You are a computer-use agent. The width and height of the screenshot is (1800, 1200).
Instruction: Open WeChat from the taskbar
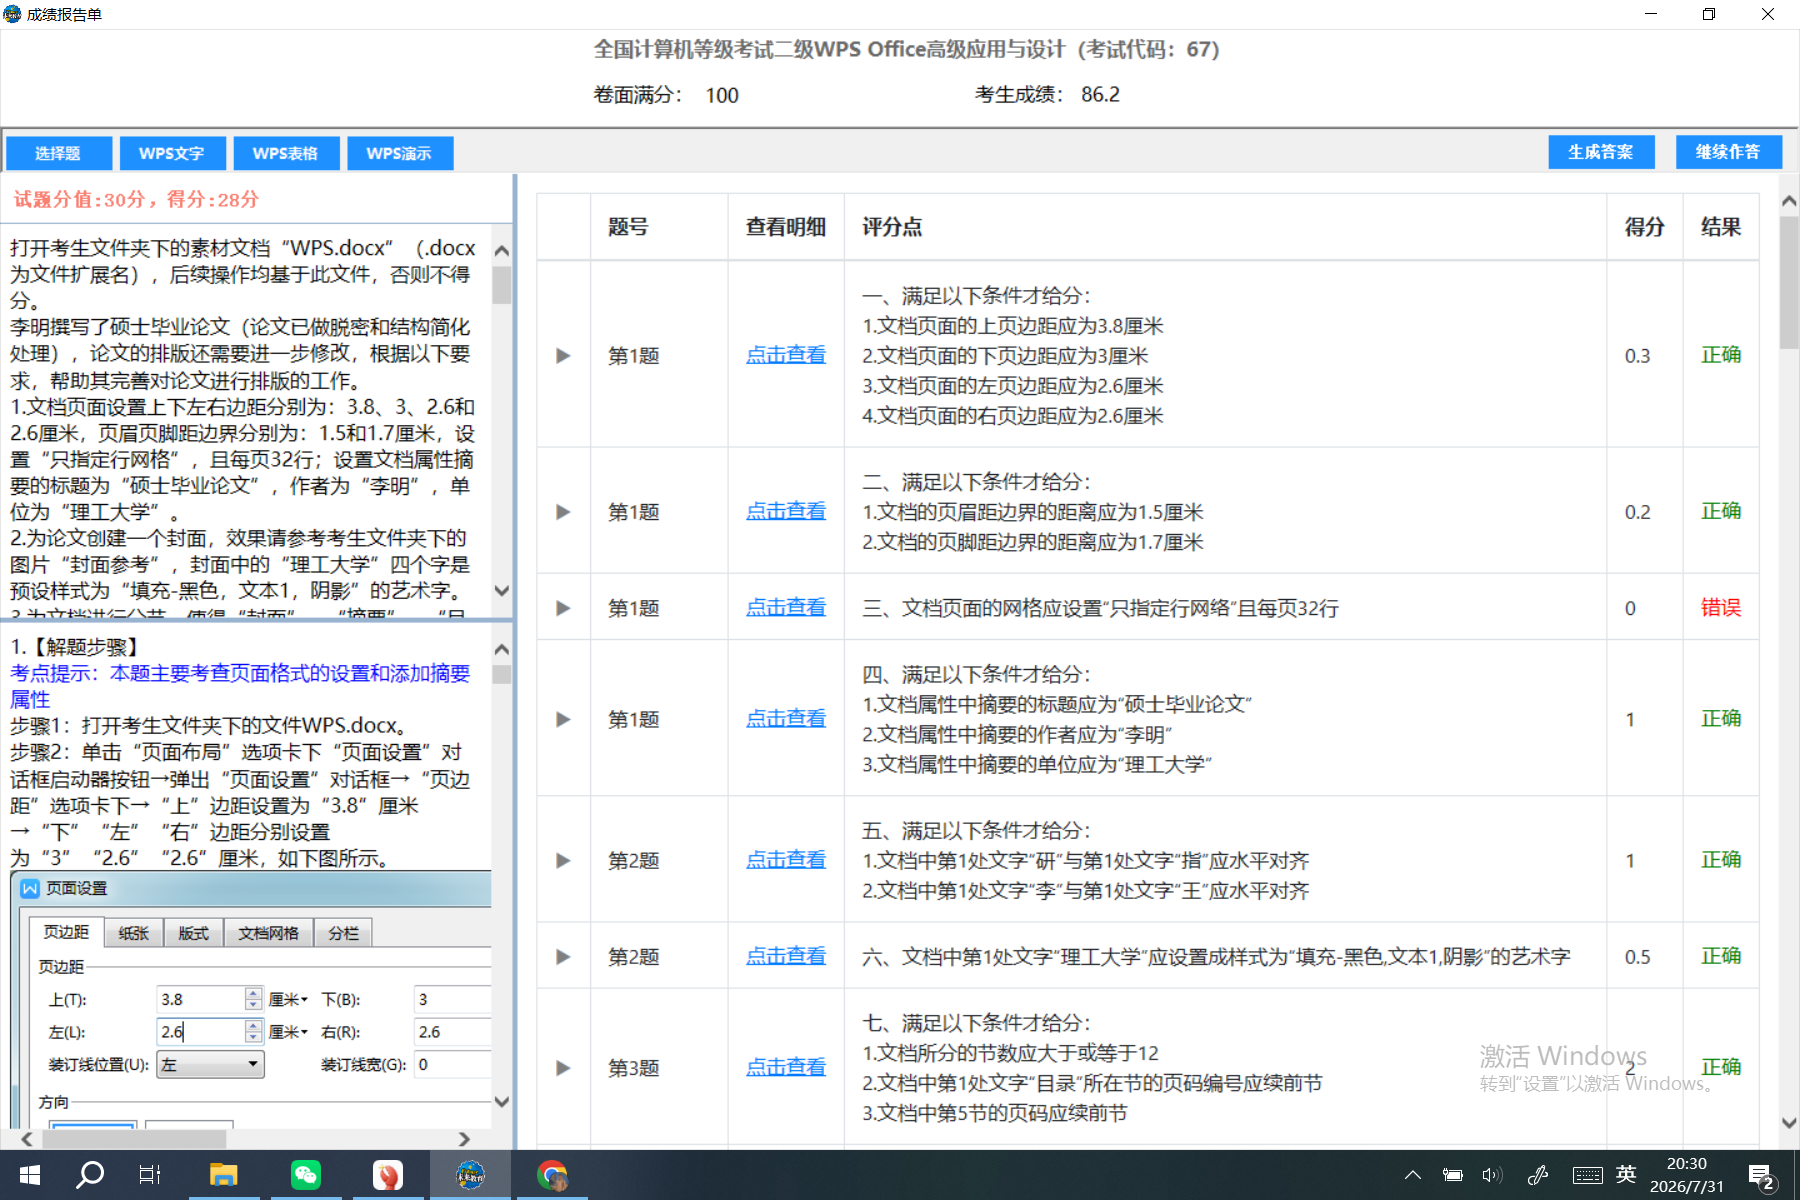(x=305, y=1175)
